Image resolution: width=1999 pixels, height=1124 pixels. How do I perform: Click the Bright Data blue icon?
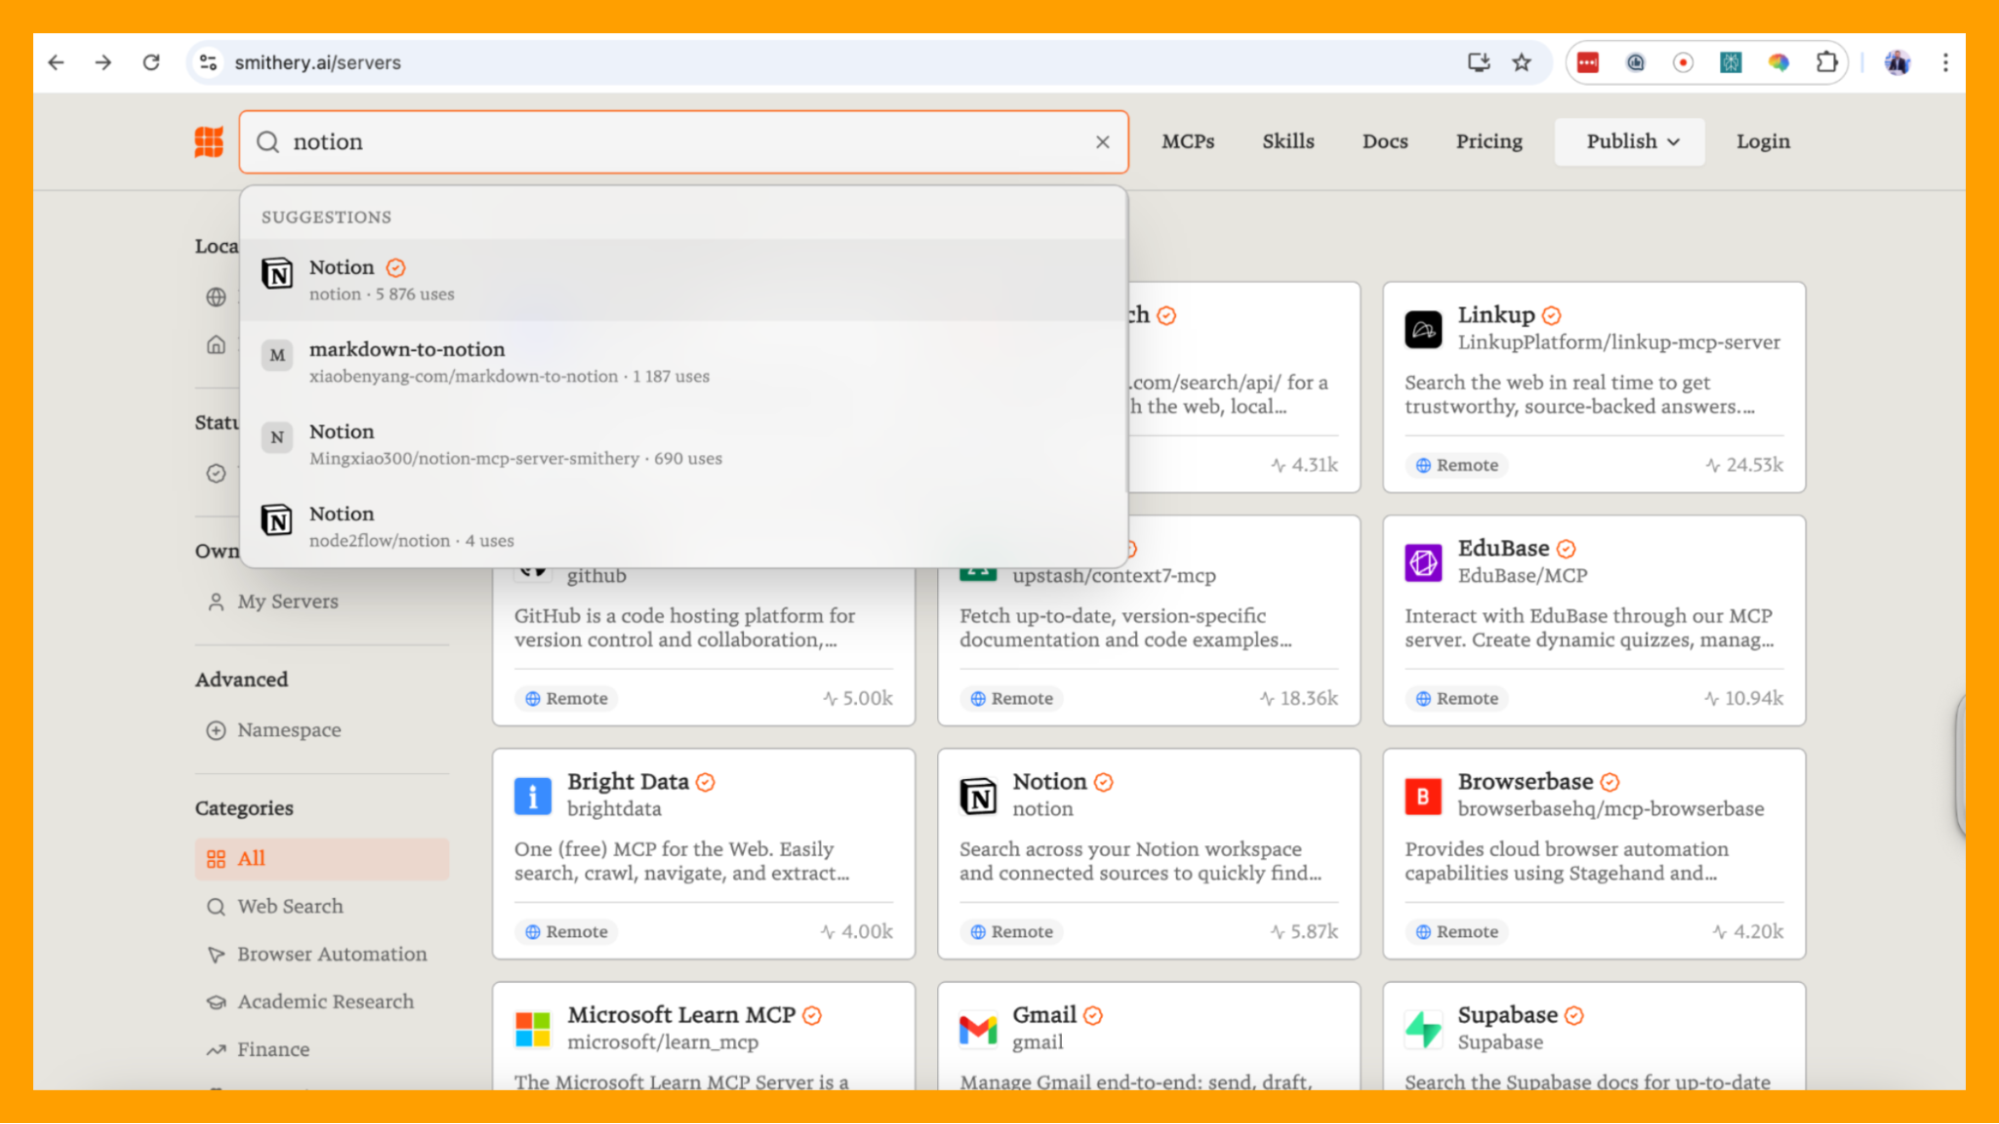point(533,796)
